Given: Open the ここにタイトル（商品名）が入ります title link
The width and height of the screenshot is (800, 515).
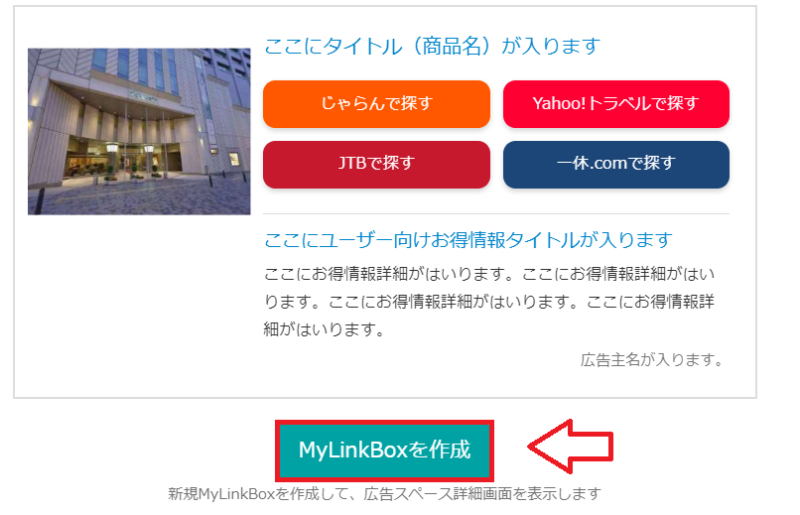Looking at the screenshot, I should [432, 46].
